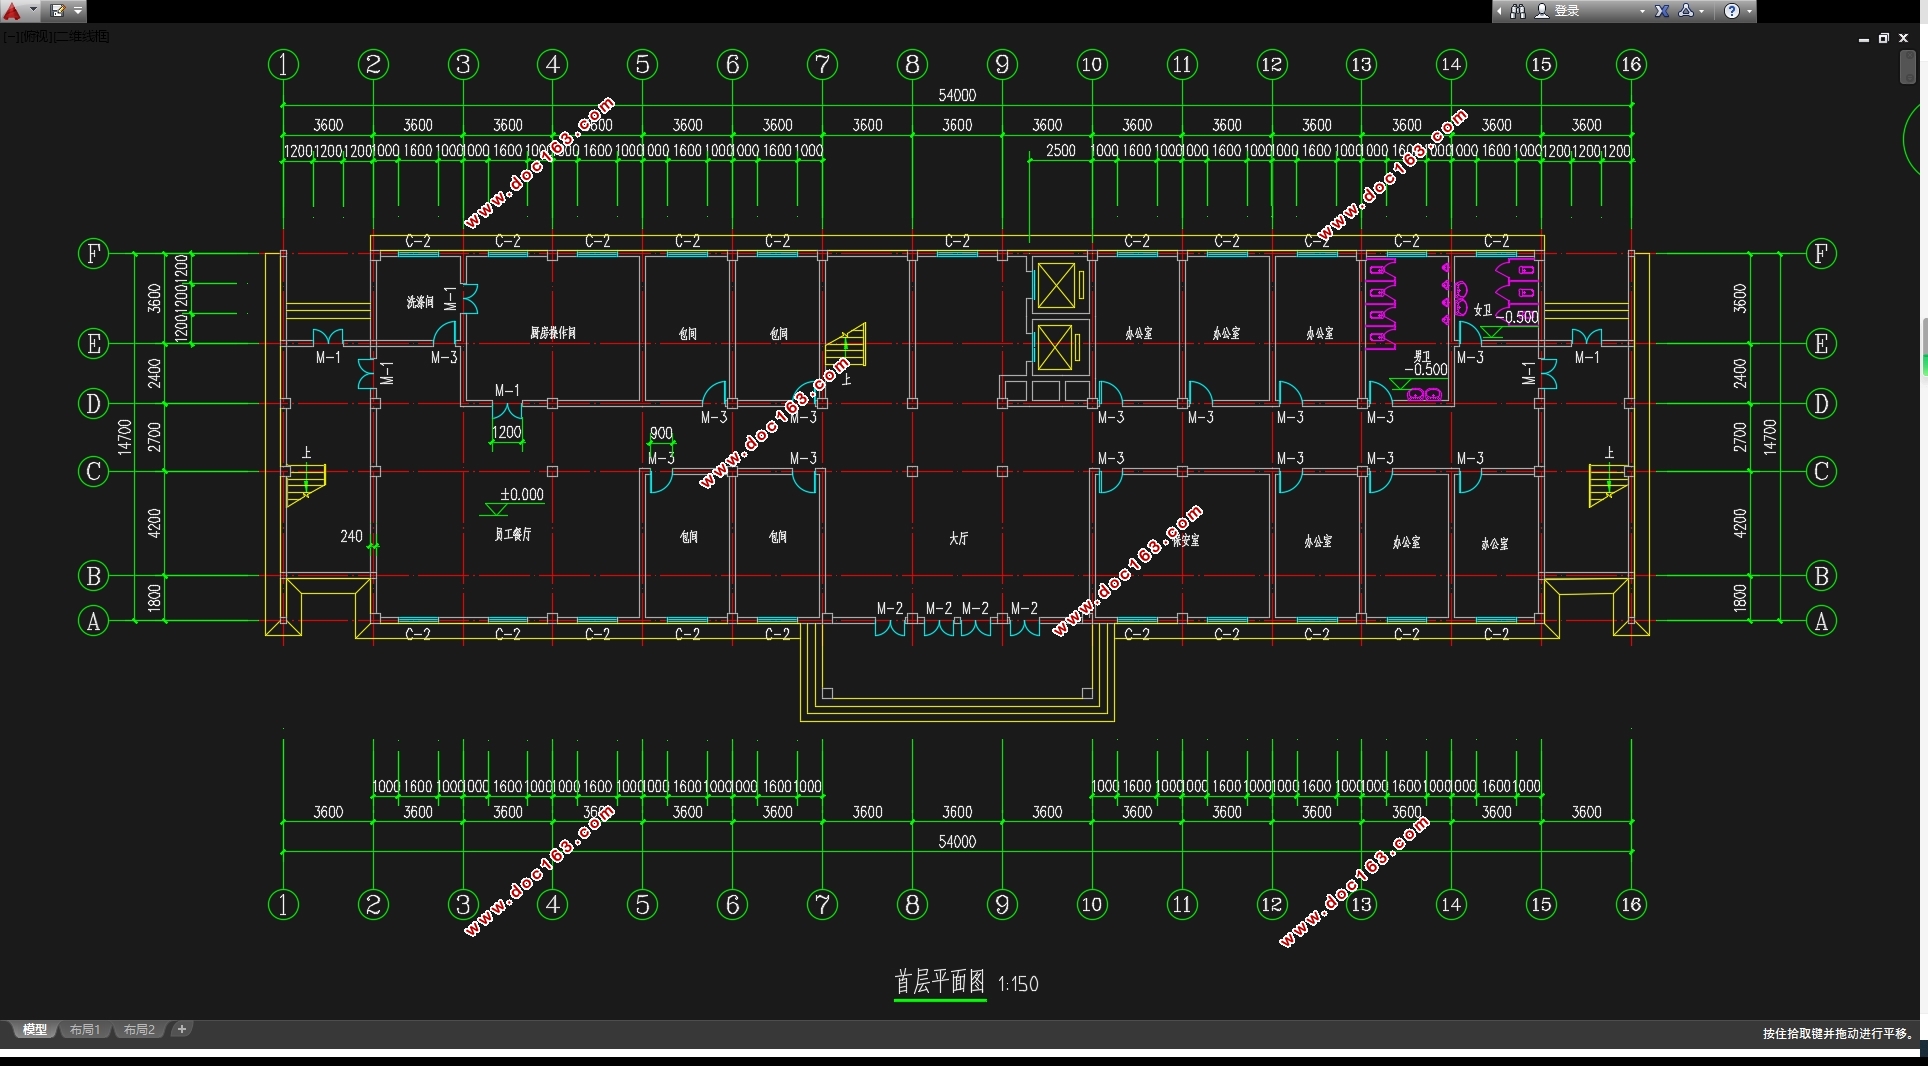
Task: Switch to the 布局2 layout tab
Action: coord(139,1029)
